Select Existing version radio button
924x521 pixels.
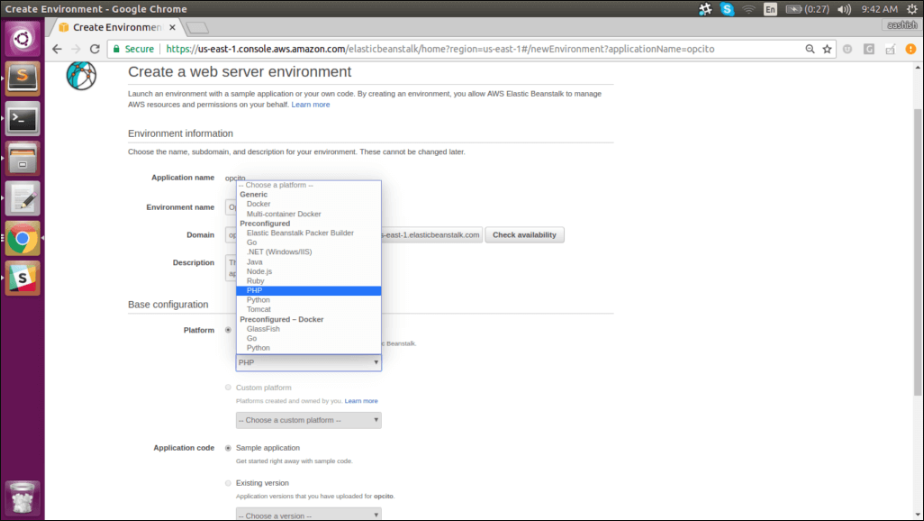(x=228, y=483)
